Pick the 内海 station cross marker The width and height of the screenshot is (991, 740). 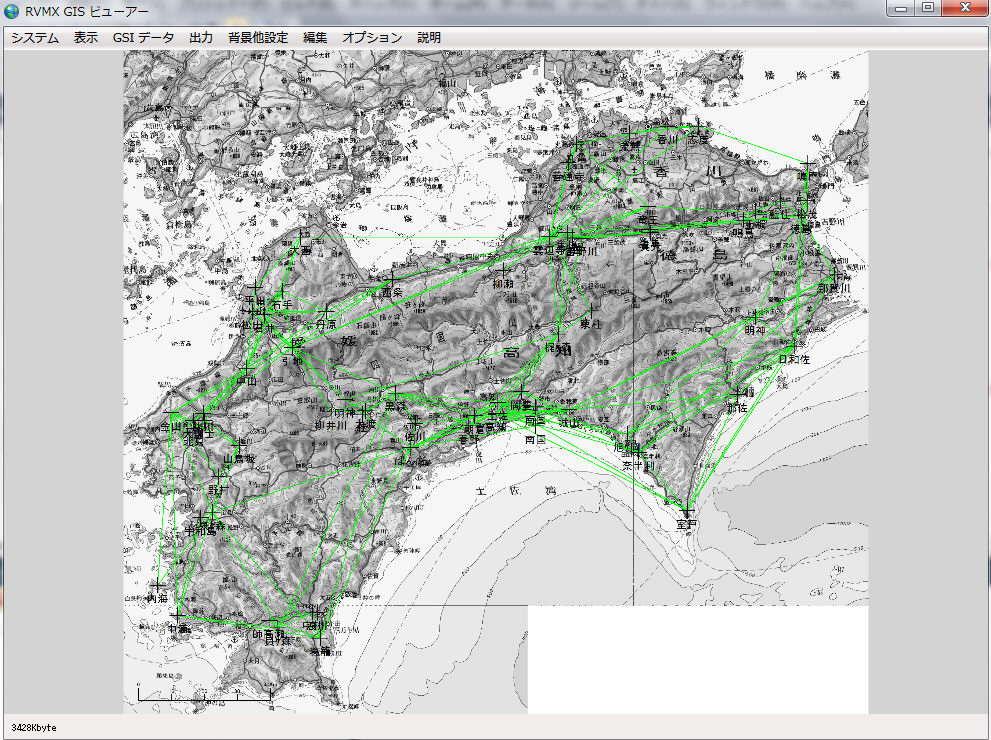[157, 585]
